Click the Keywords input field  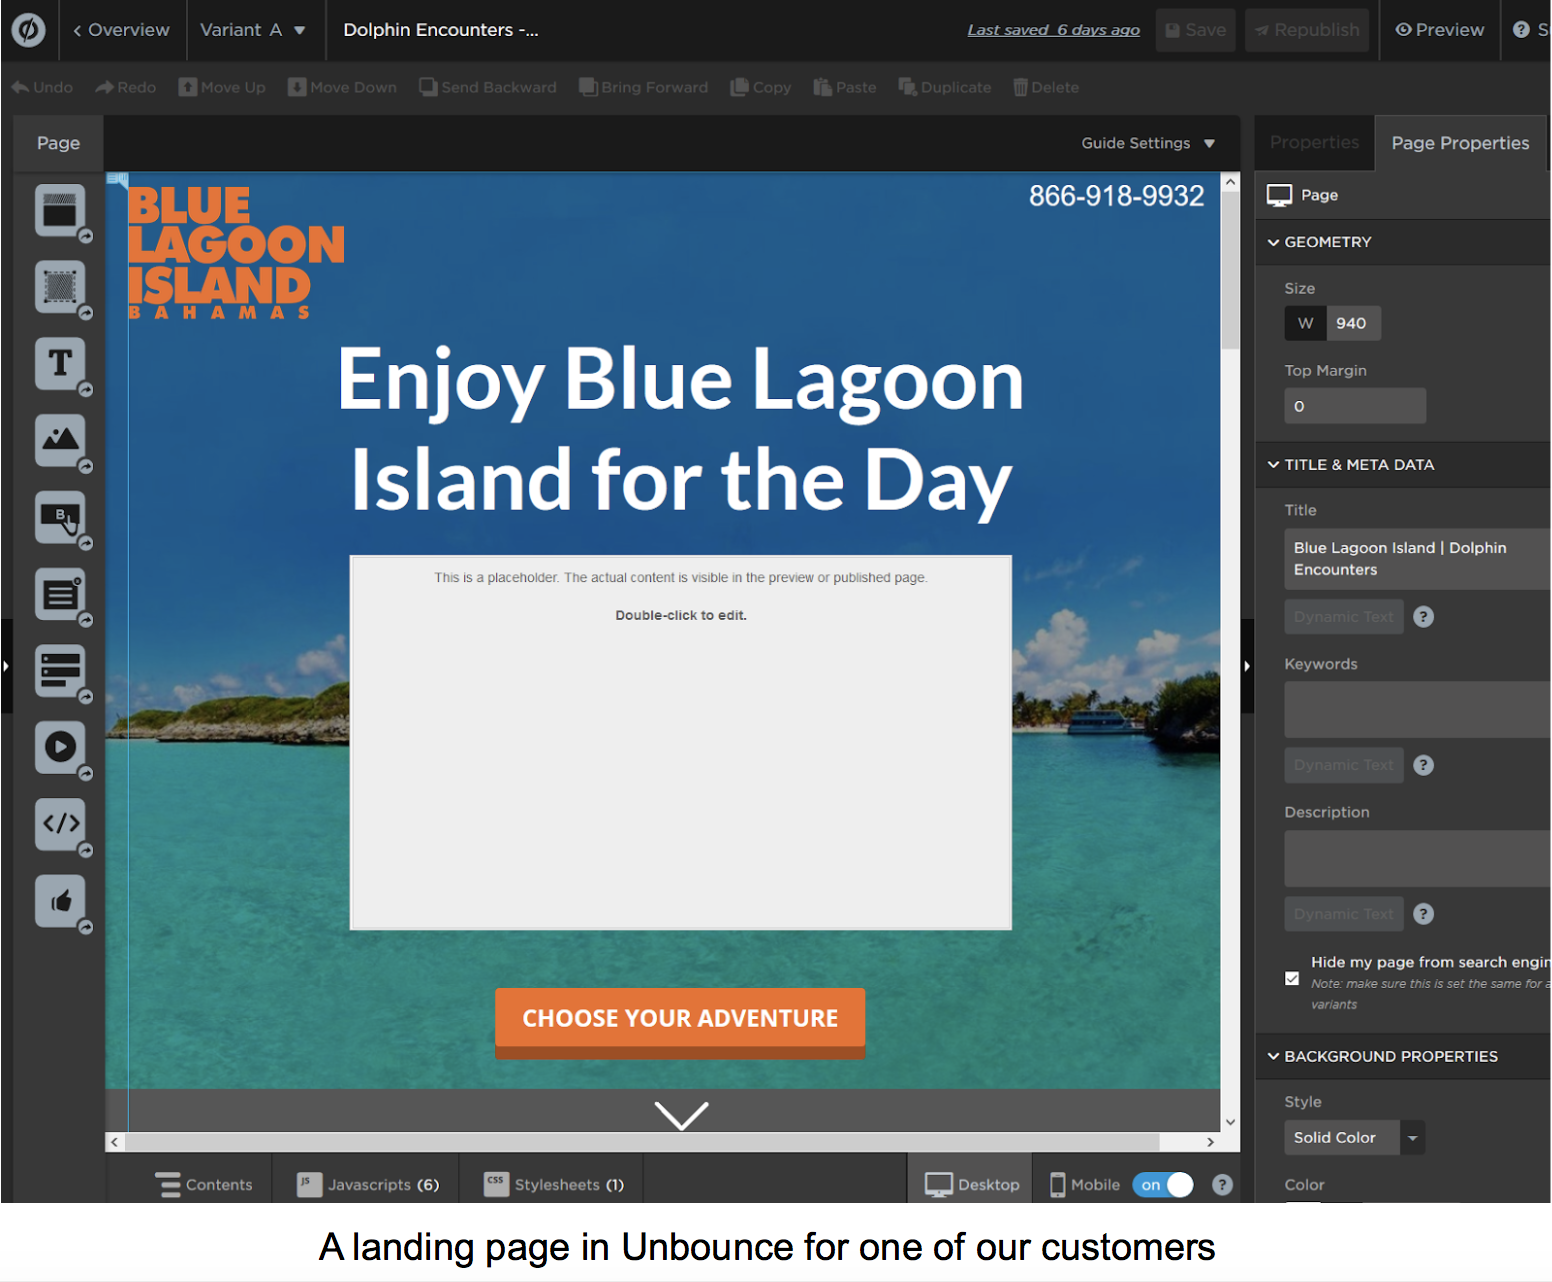pyautogui.click(x=1416, y=710)
